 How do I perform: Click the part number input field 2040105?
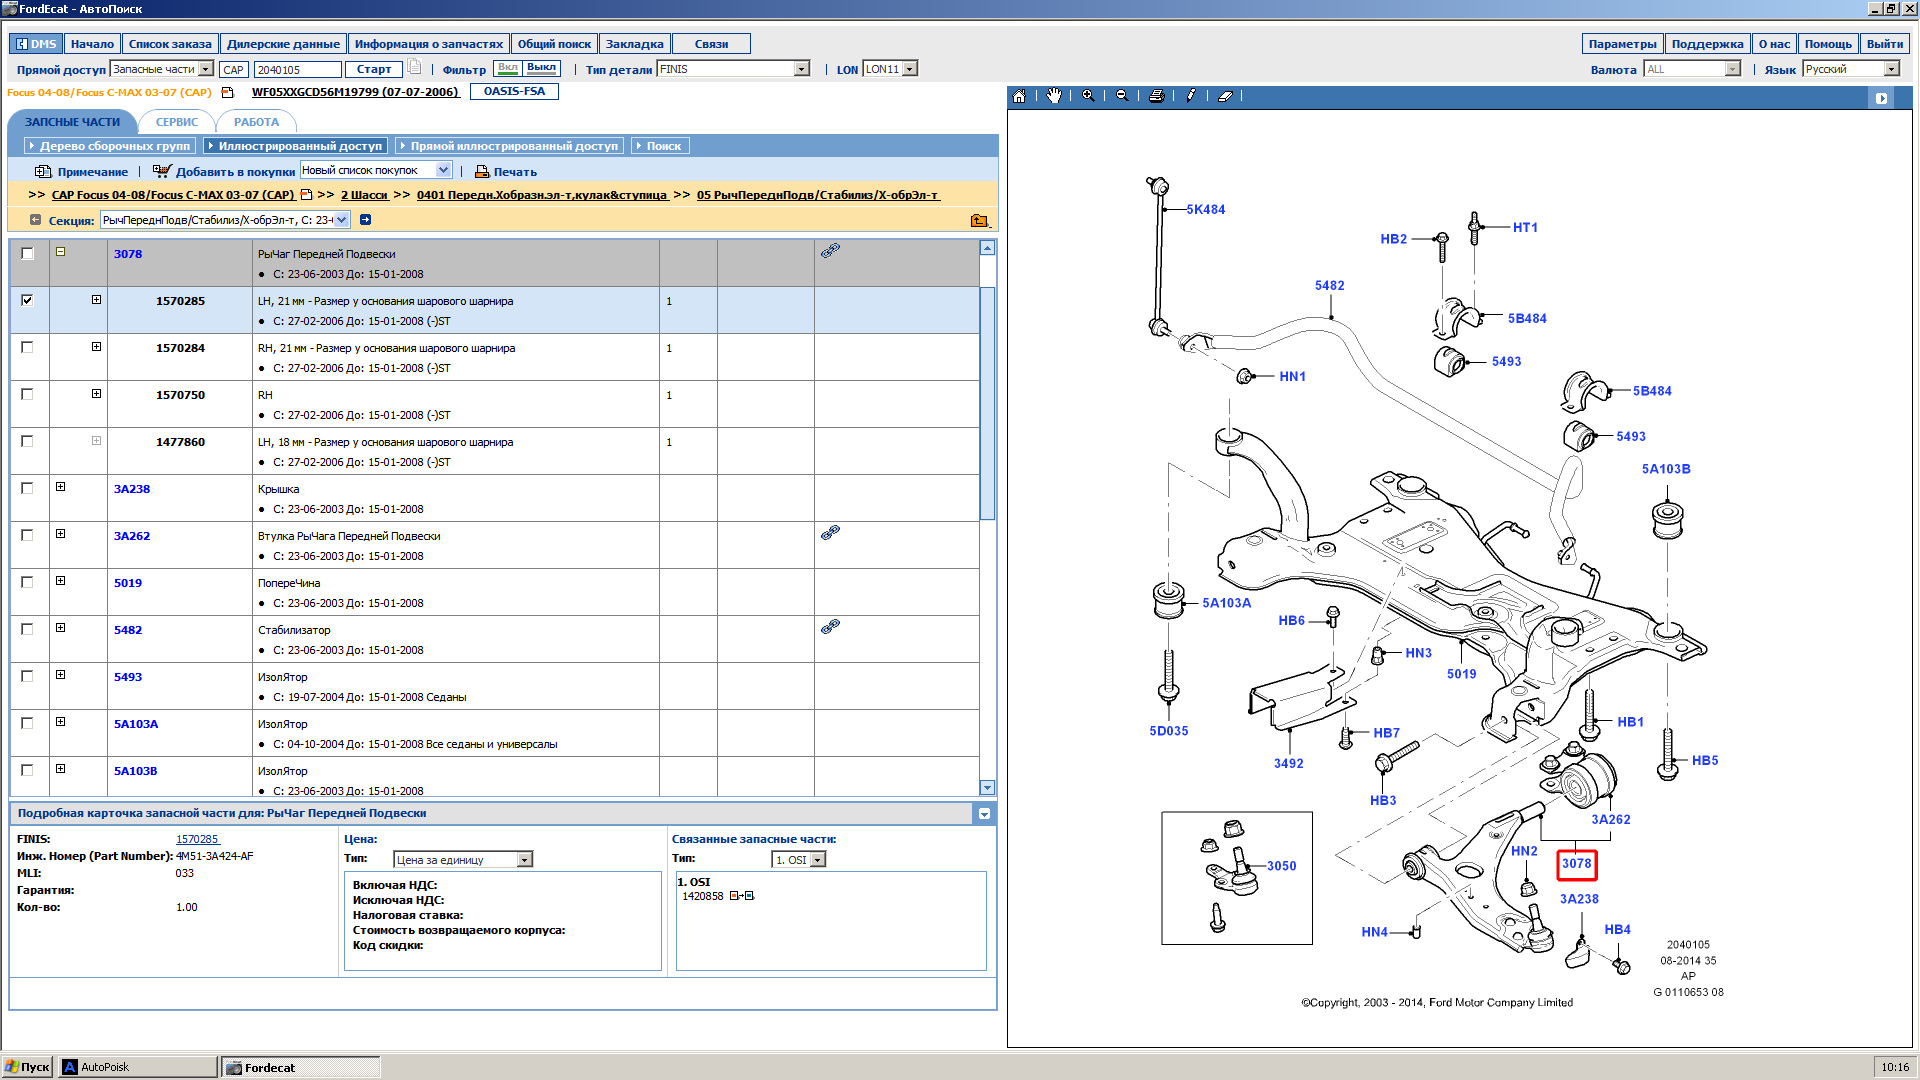297,69
